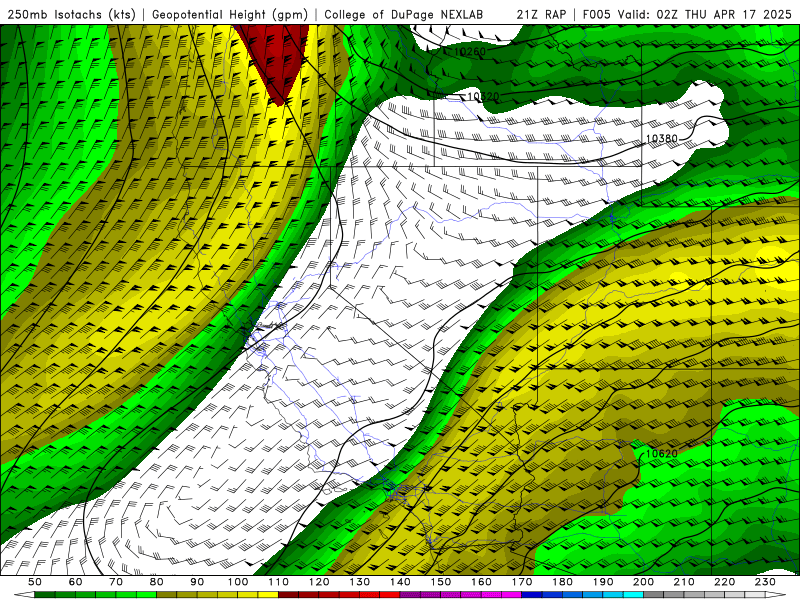Viewport: 800px width, 600px height.
Task: Click the 10620 height contour label
Action: click(662, 454)
